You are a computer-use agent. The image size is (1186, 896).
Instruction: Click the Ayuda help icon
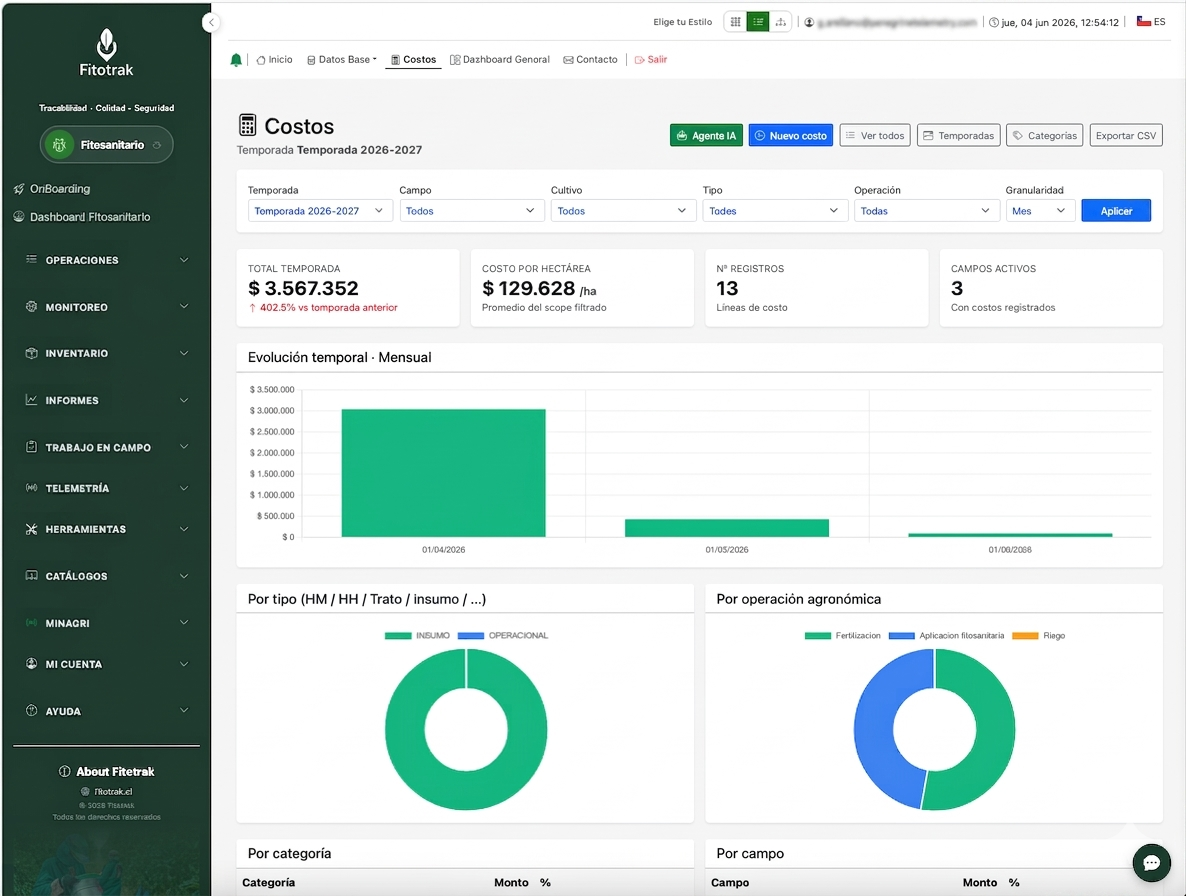click(x=31, y=711)
